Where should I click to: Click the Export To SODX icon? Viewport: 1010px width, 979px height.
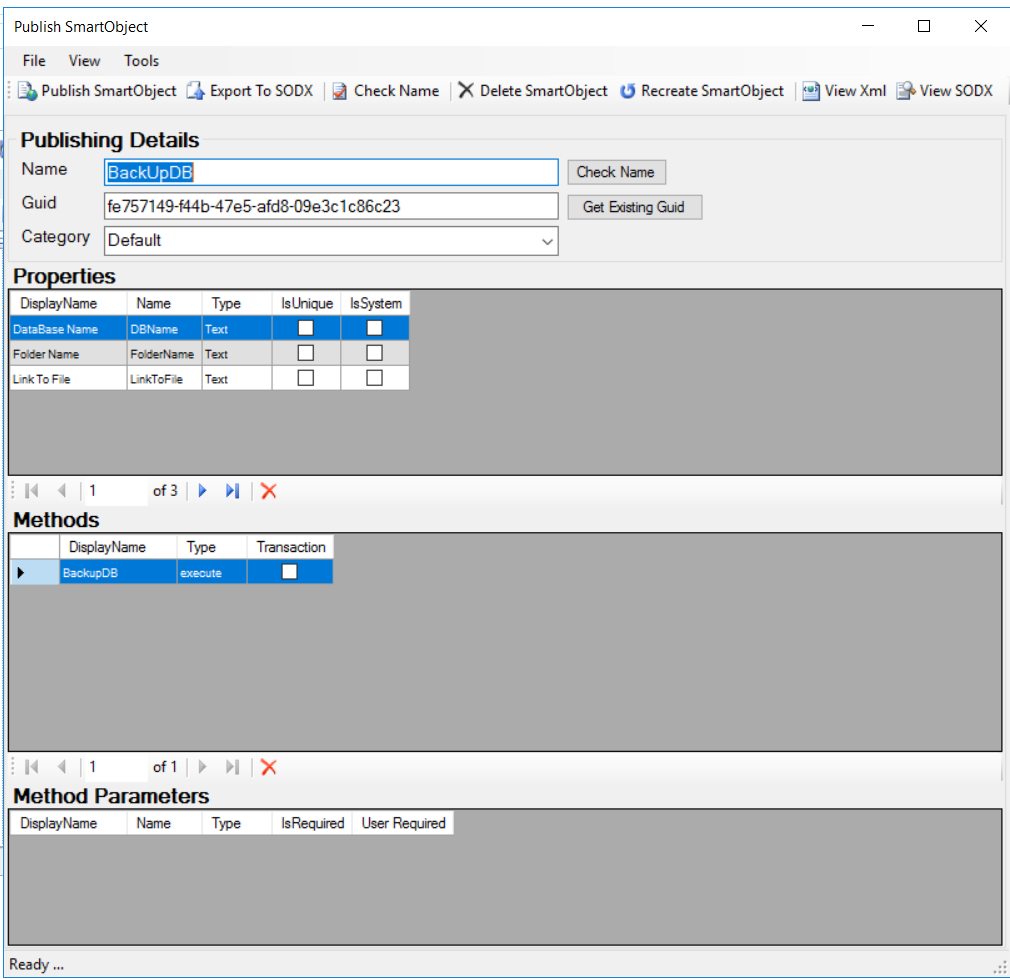coord(196,91)
